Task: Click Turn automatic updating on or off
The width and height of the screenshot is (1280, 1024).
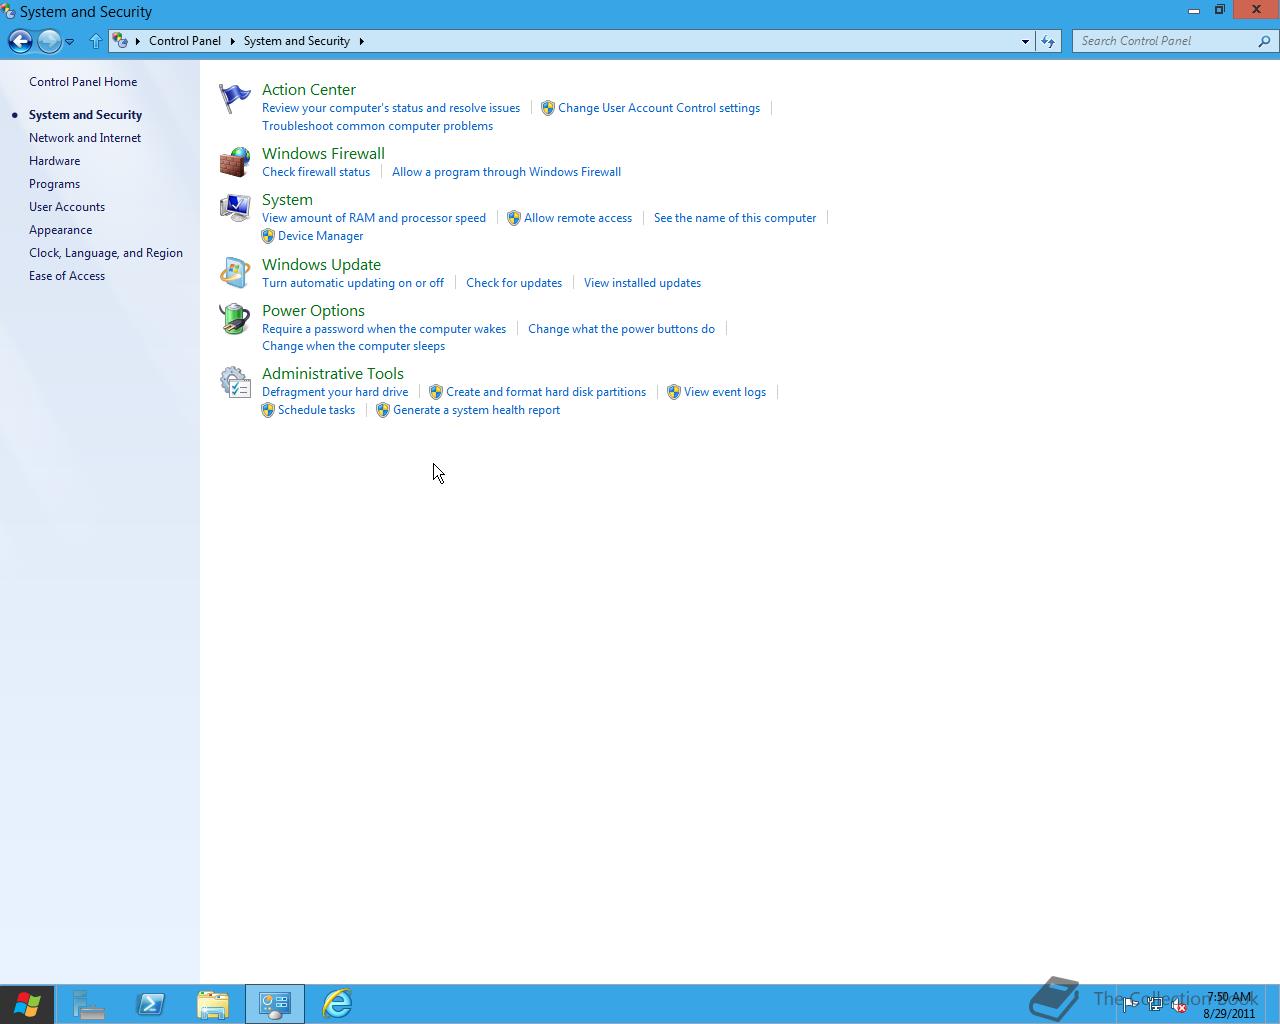Action: pos(353,283)
